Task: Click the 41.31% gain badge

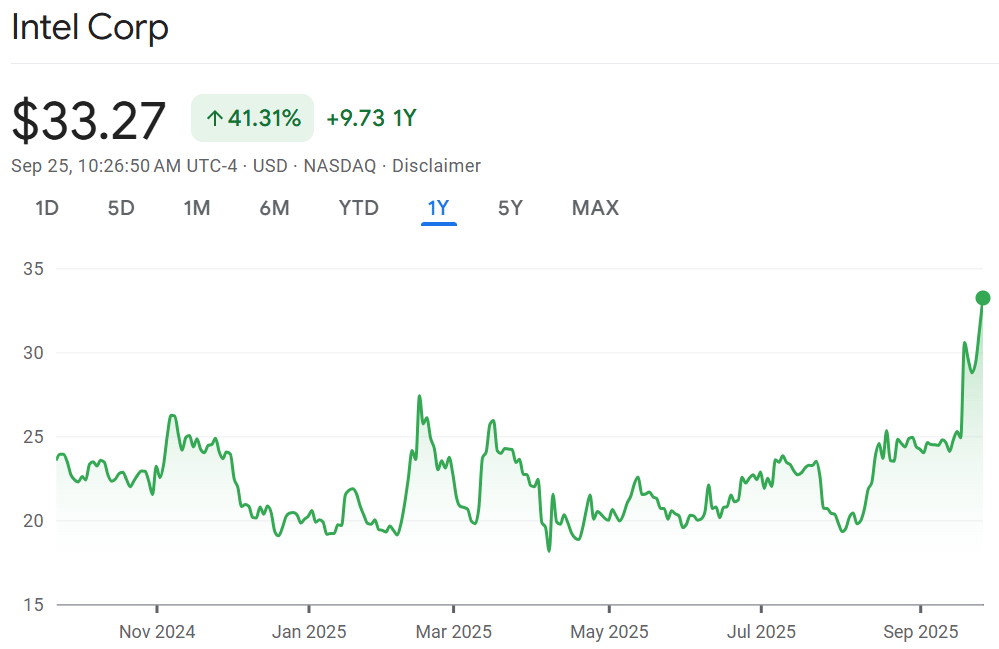Action: (x=252, y=118)
